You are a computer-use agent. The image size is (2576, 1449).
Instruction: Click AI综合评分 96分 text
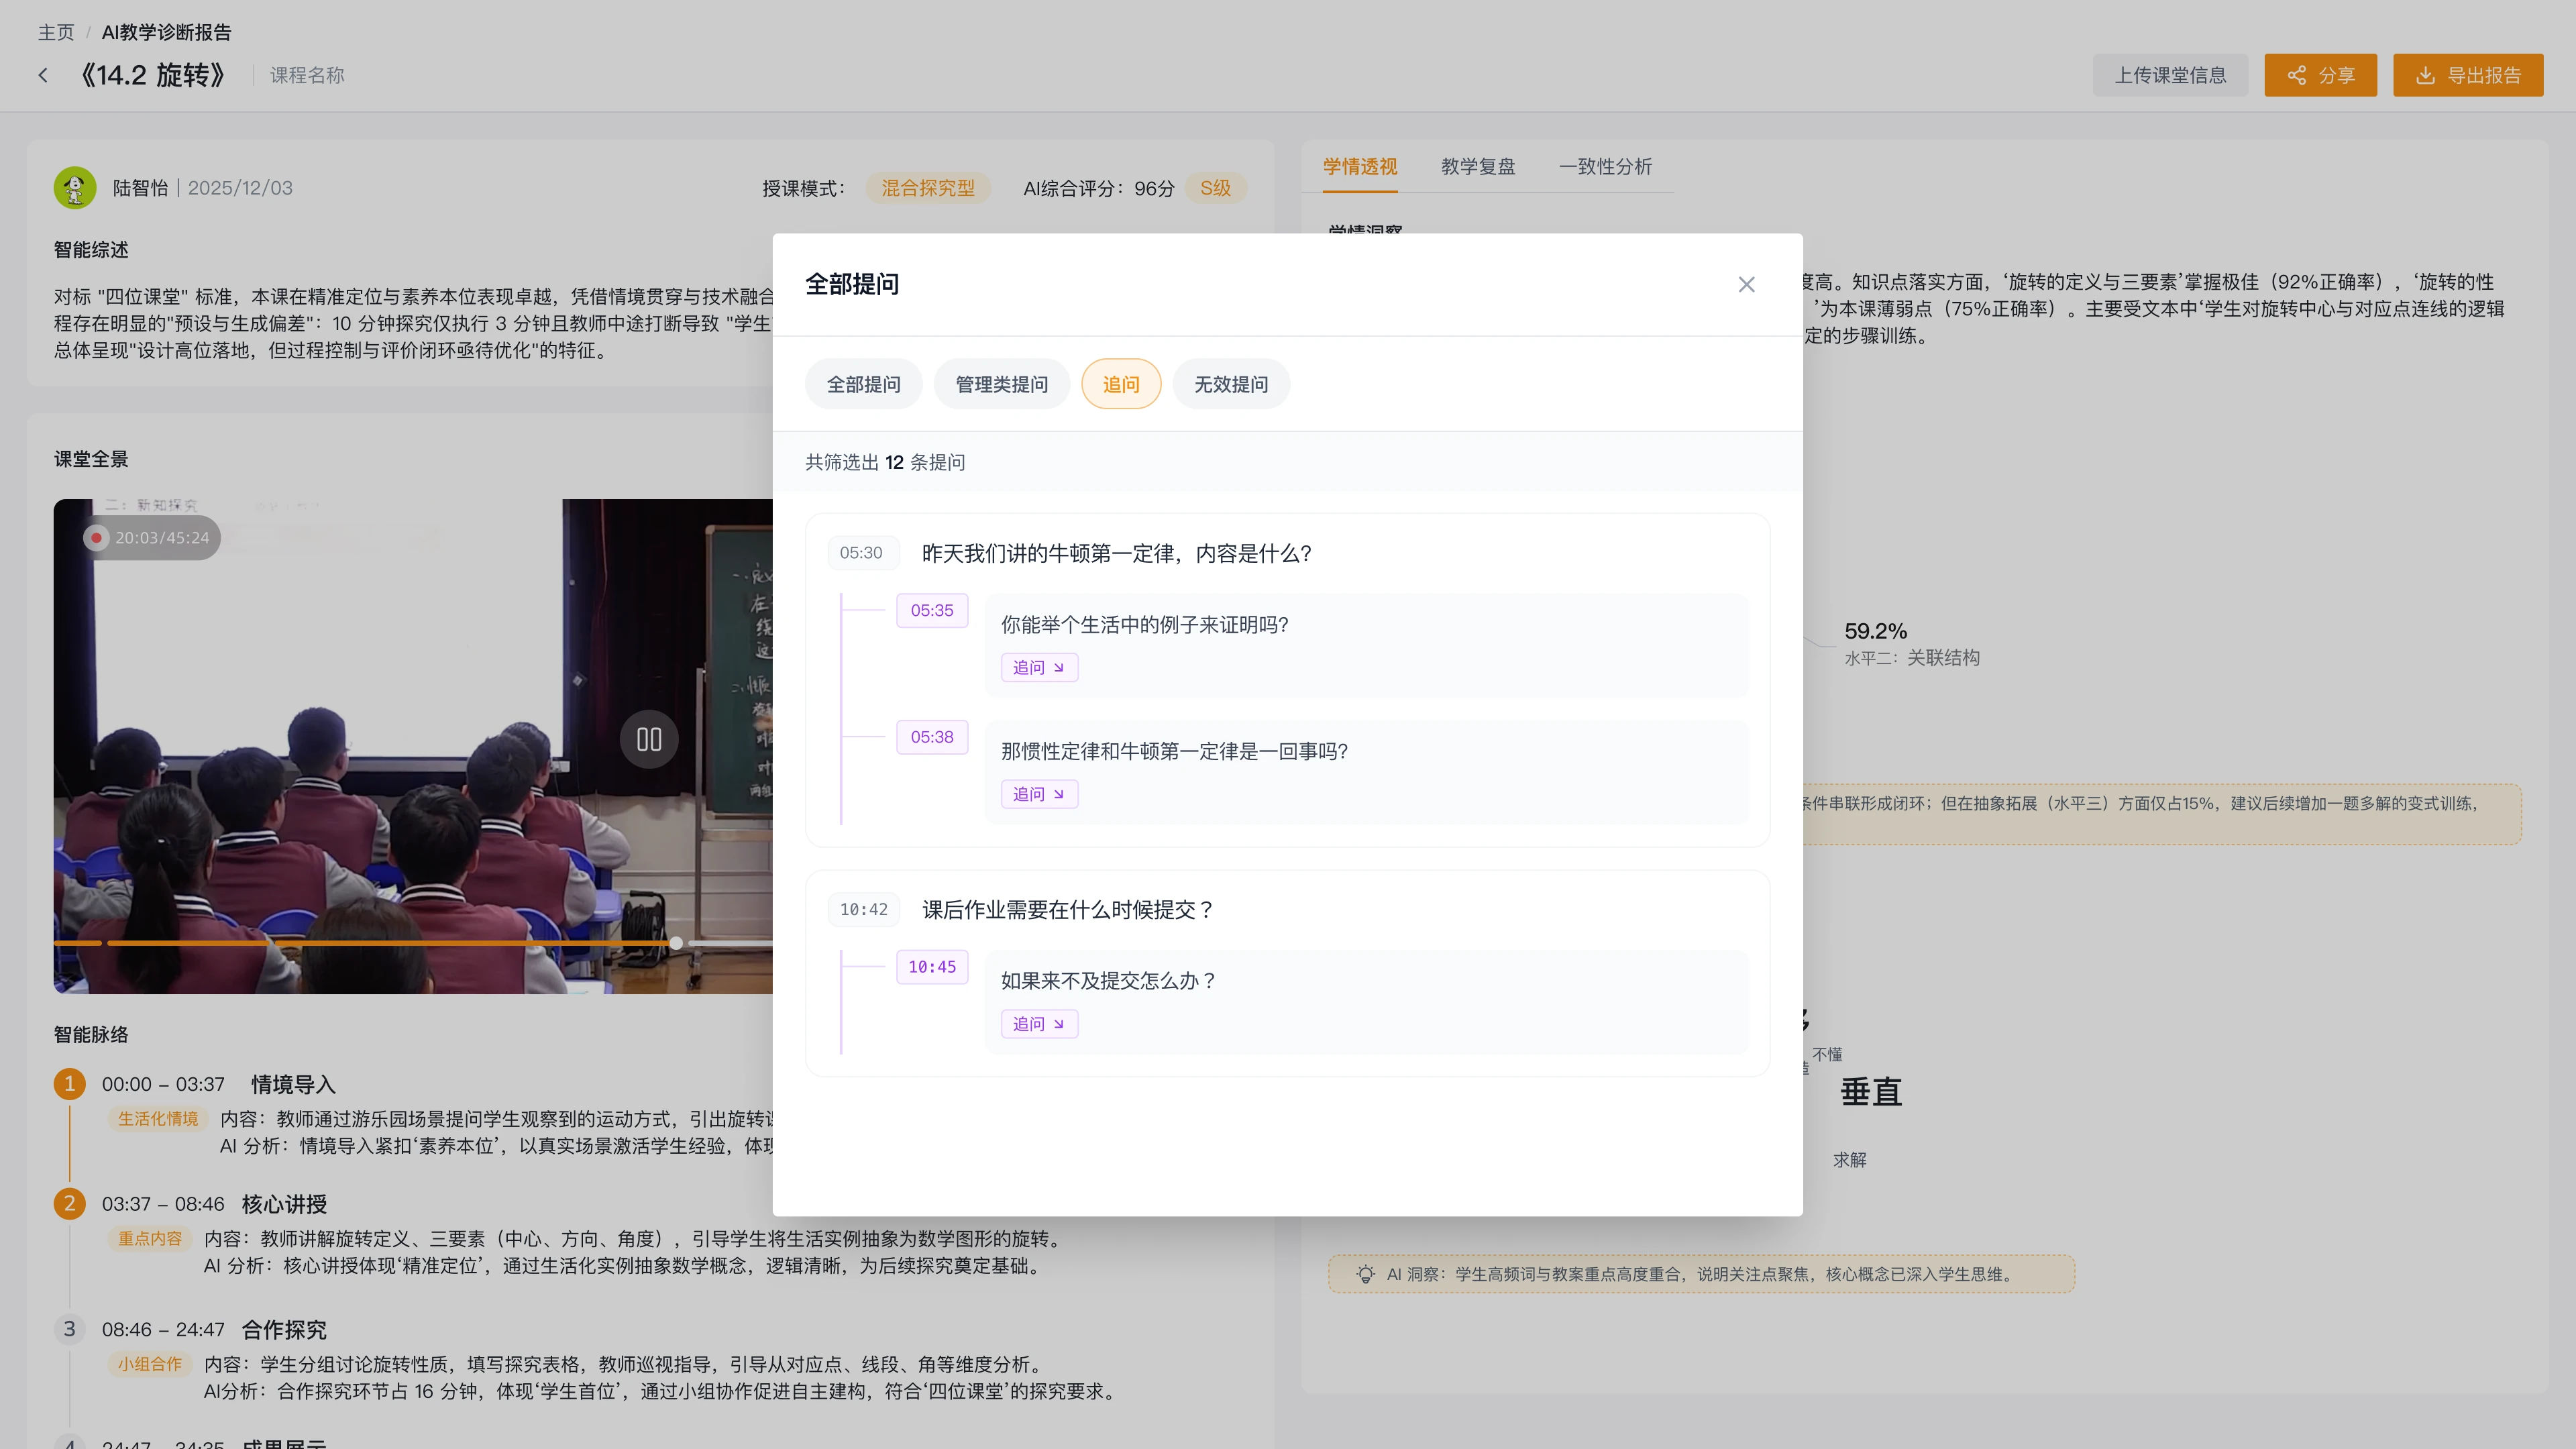(1098, 188)
